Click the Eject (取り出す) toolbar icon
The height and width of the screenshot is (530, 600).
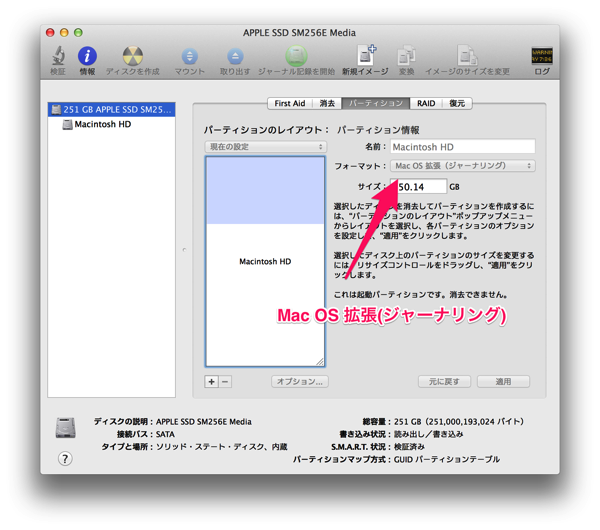235,56
